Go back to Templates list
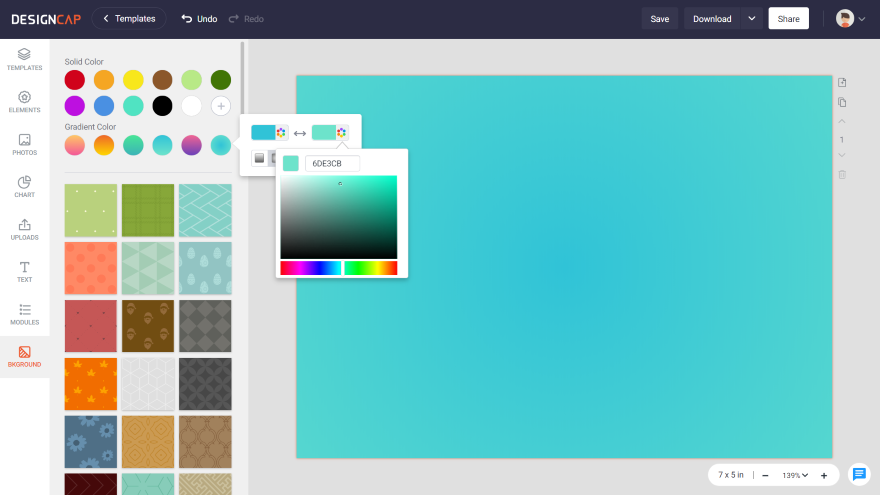 129,19
